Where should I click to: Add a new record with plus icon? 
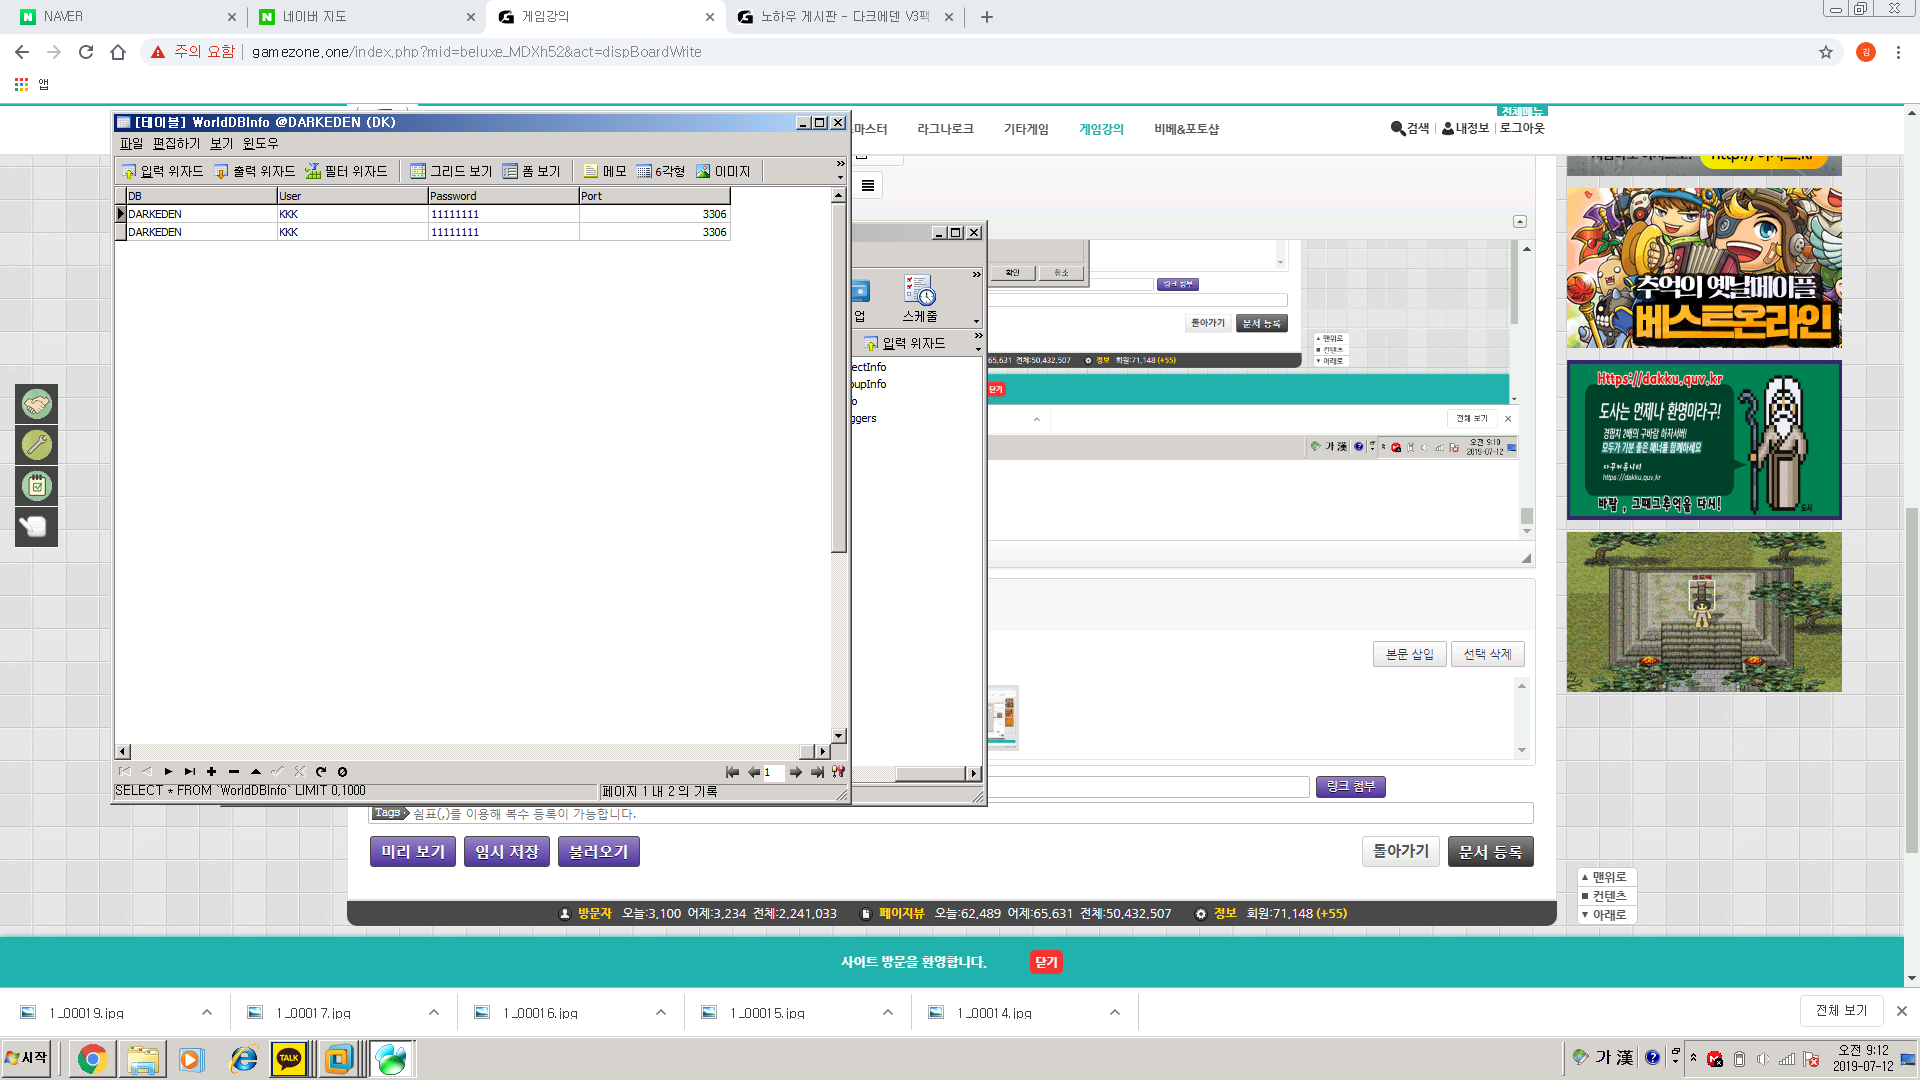(211, 772)
